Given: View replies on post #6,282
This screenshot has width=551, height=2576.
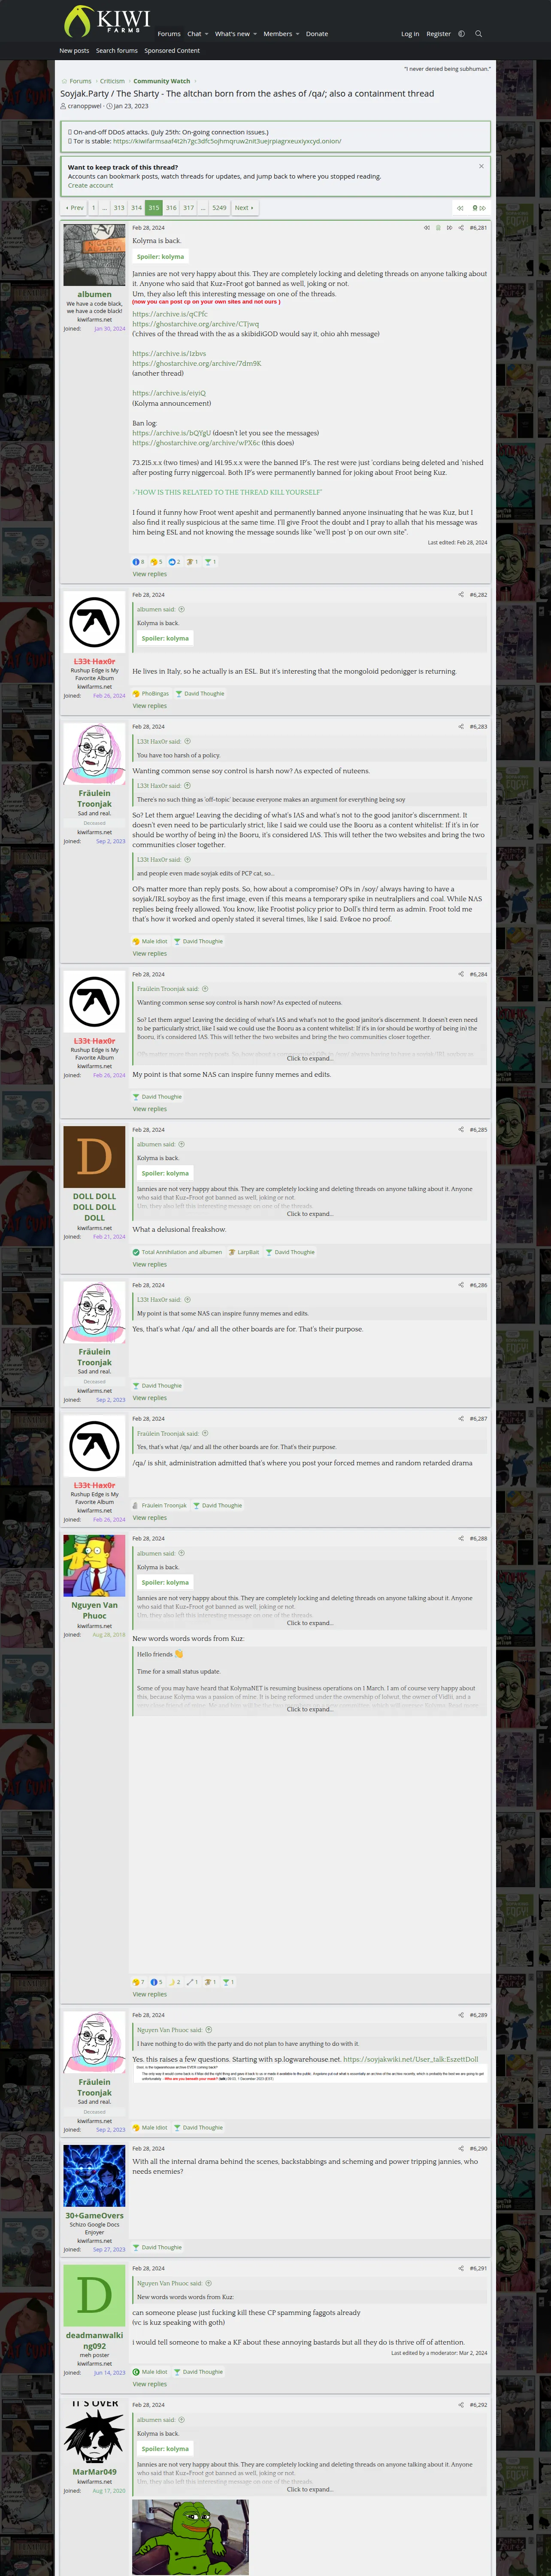Looking at the screenshot, I should click(150, 706).
